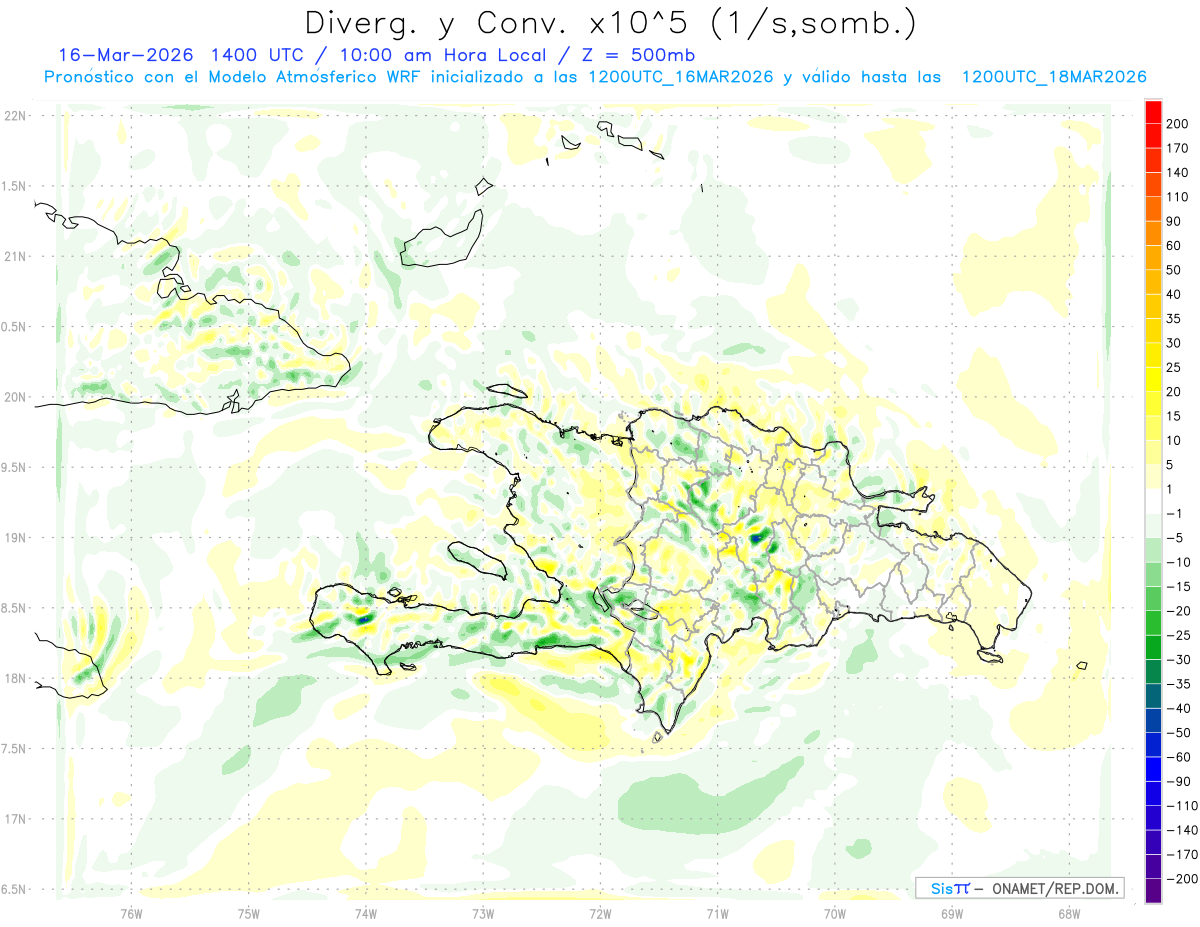The image size is (1200, 927).
Task: Click positive legend value 110
Action: pos(1179,197)
